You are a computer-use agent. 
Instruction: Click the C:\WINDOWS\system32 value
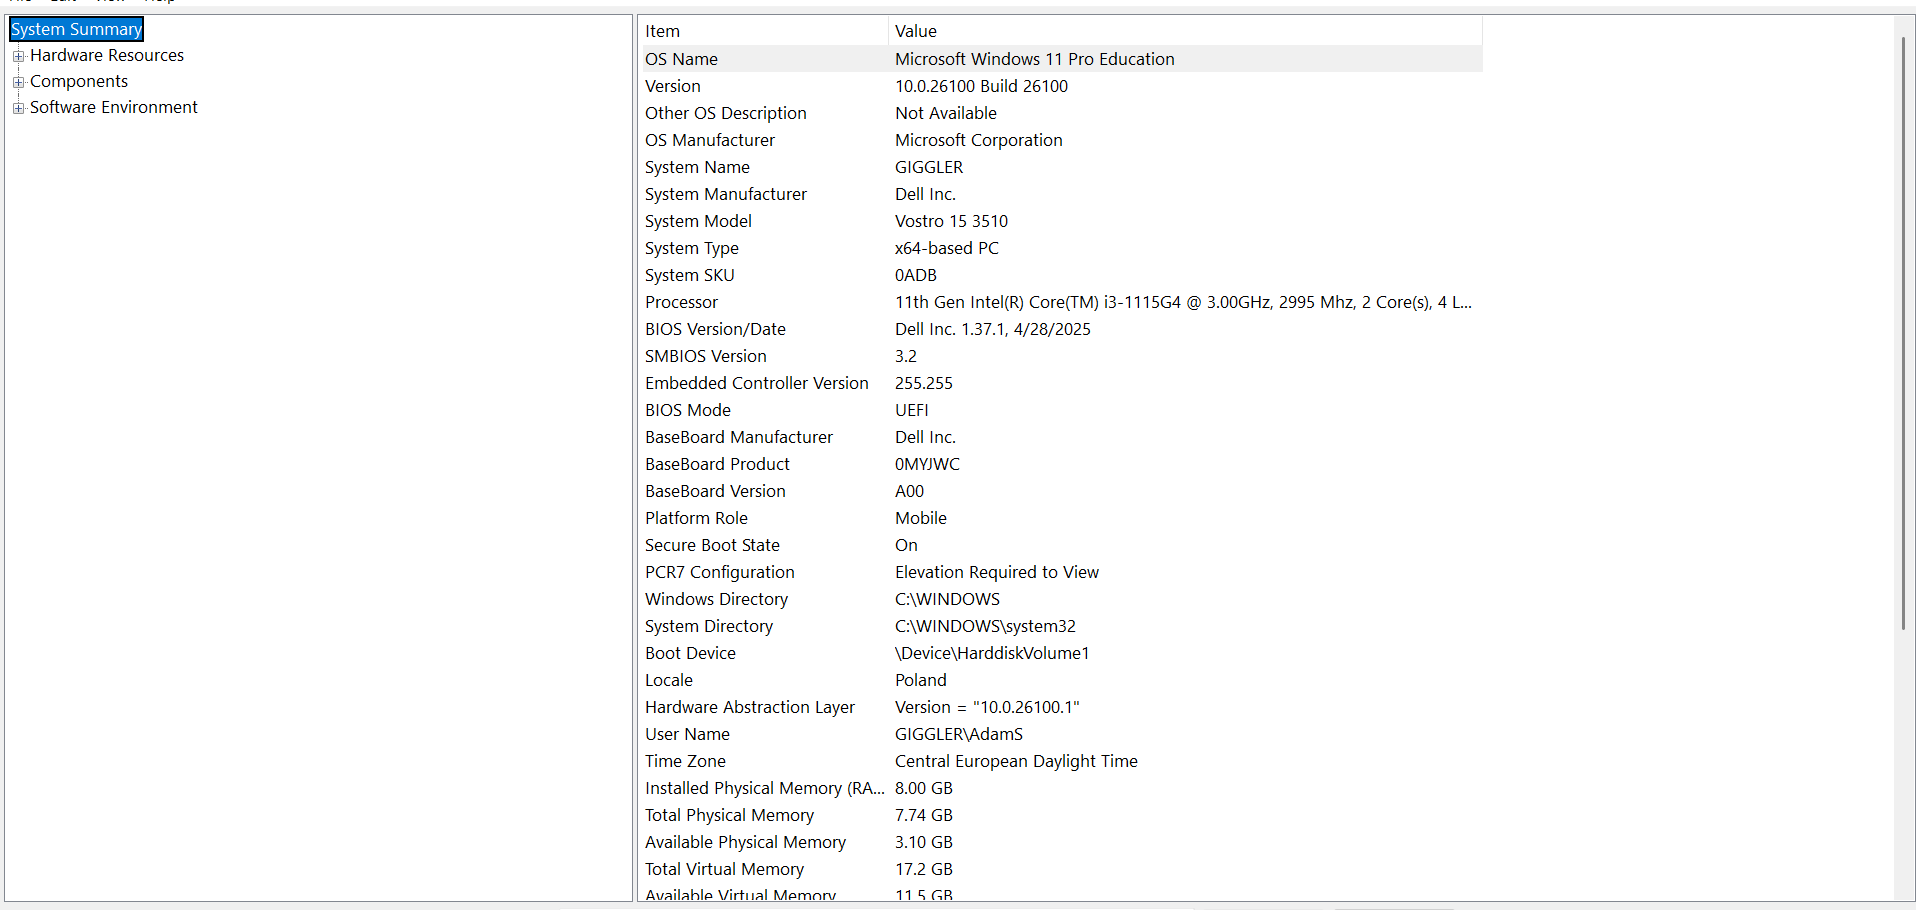pyautogui.click(x=985, y=626)
